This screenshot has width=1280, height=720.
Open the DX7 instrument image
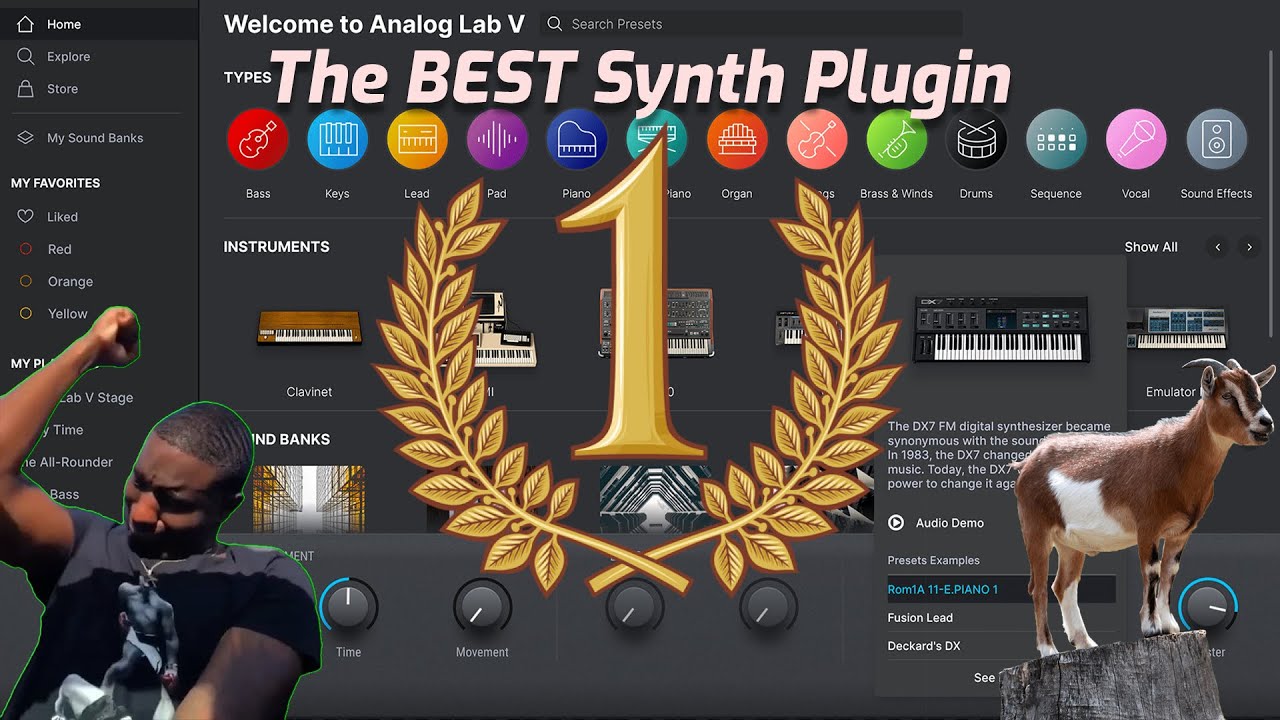tap(1001, 329)
